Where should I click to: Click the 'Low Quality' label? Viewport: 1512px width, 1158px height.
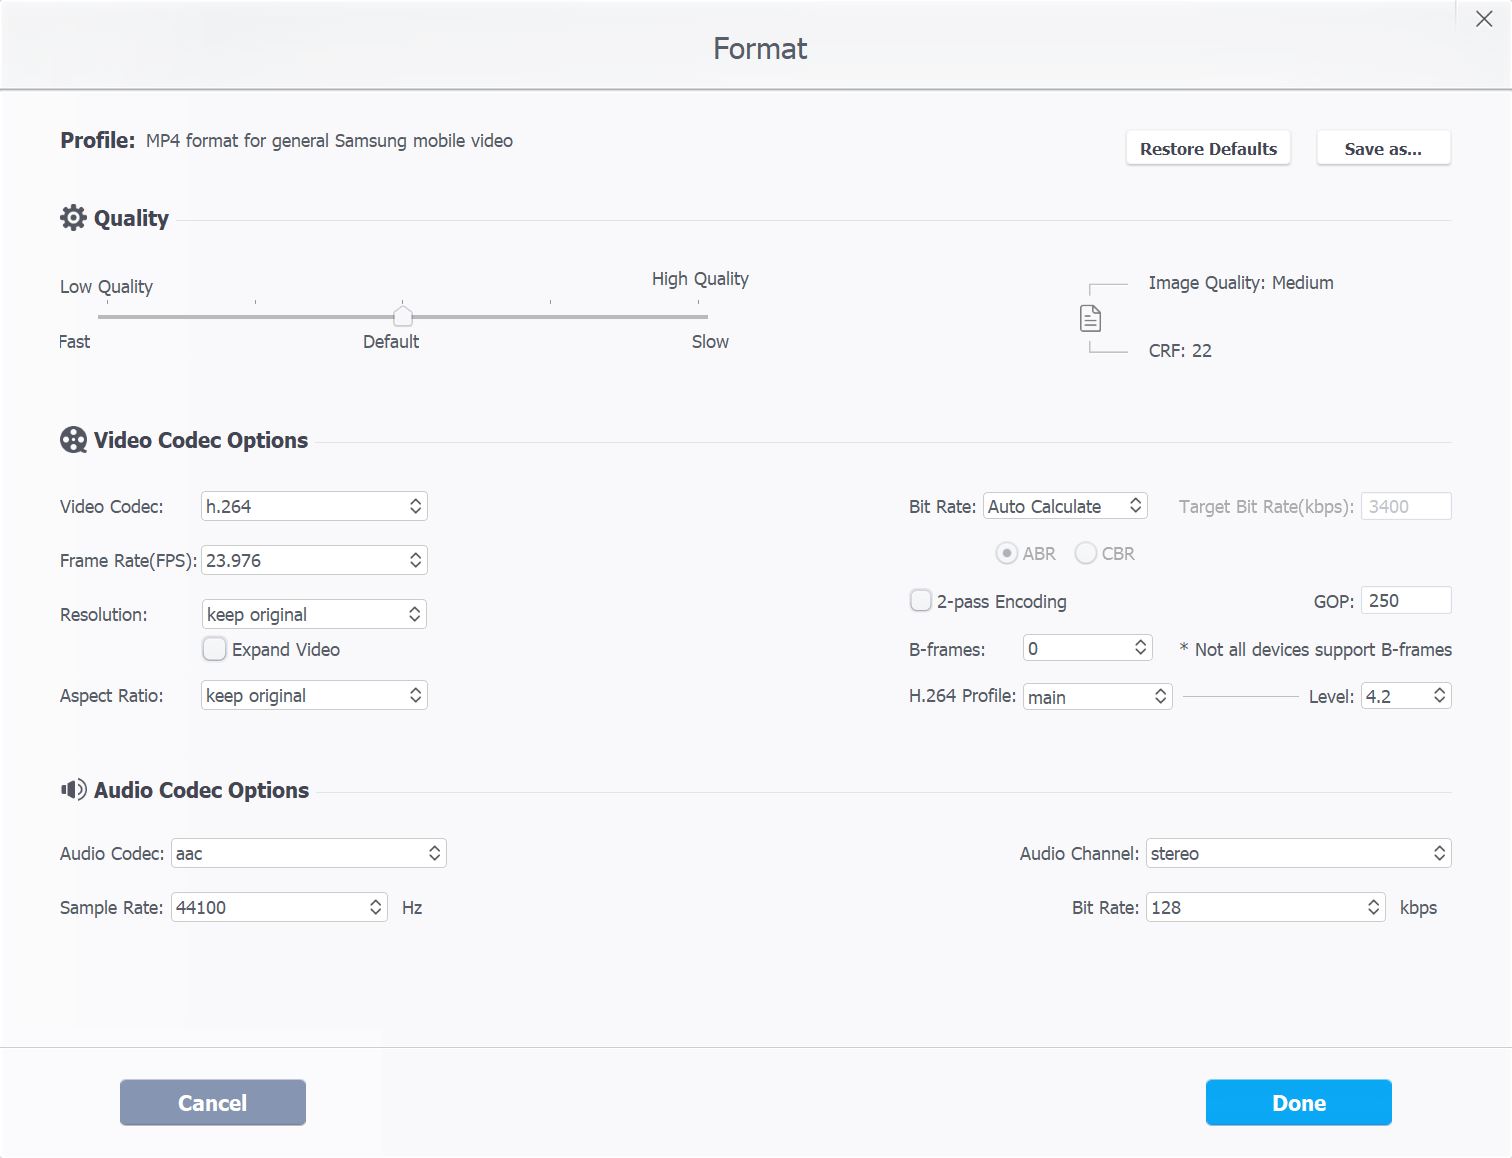click(x=106, y=287)
